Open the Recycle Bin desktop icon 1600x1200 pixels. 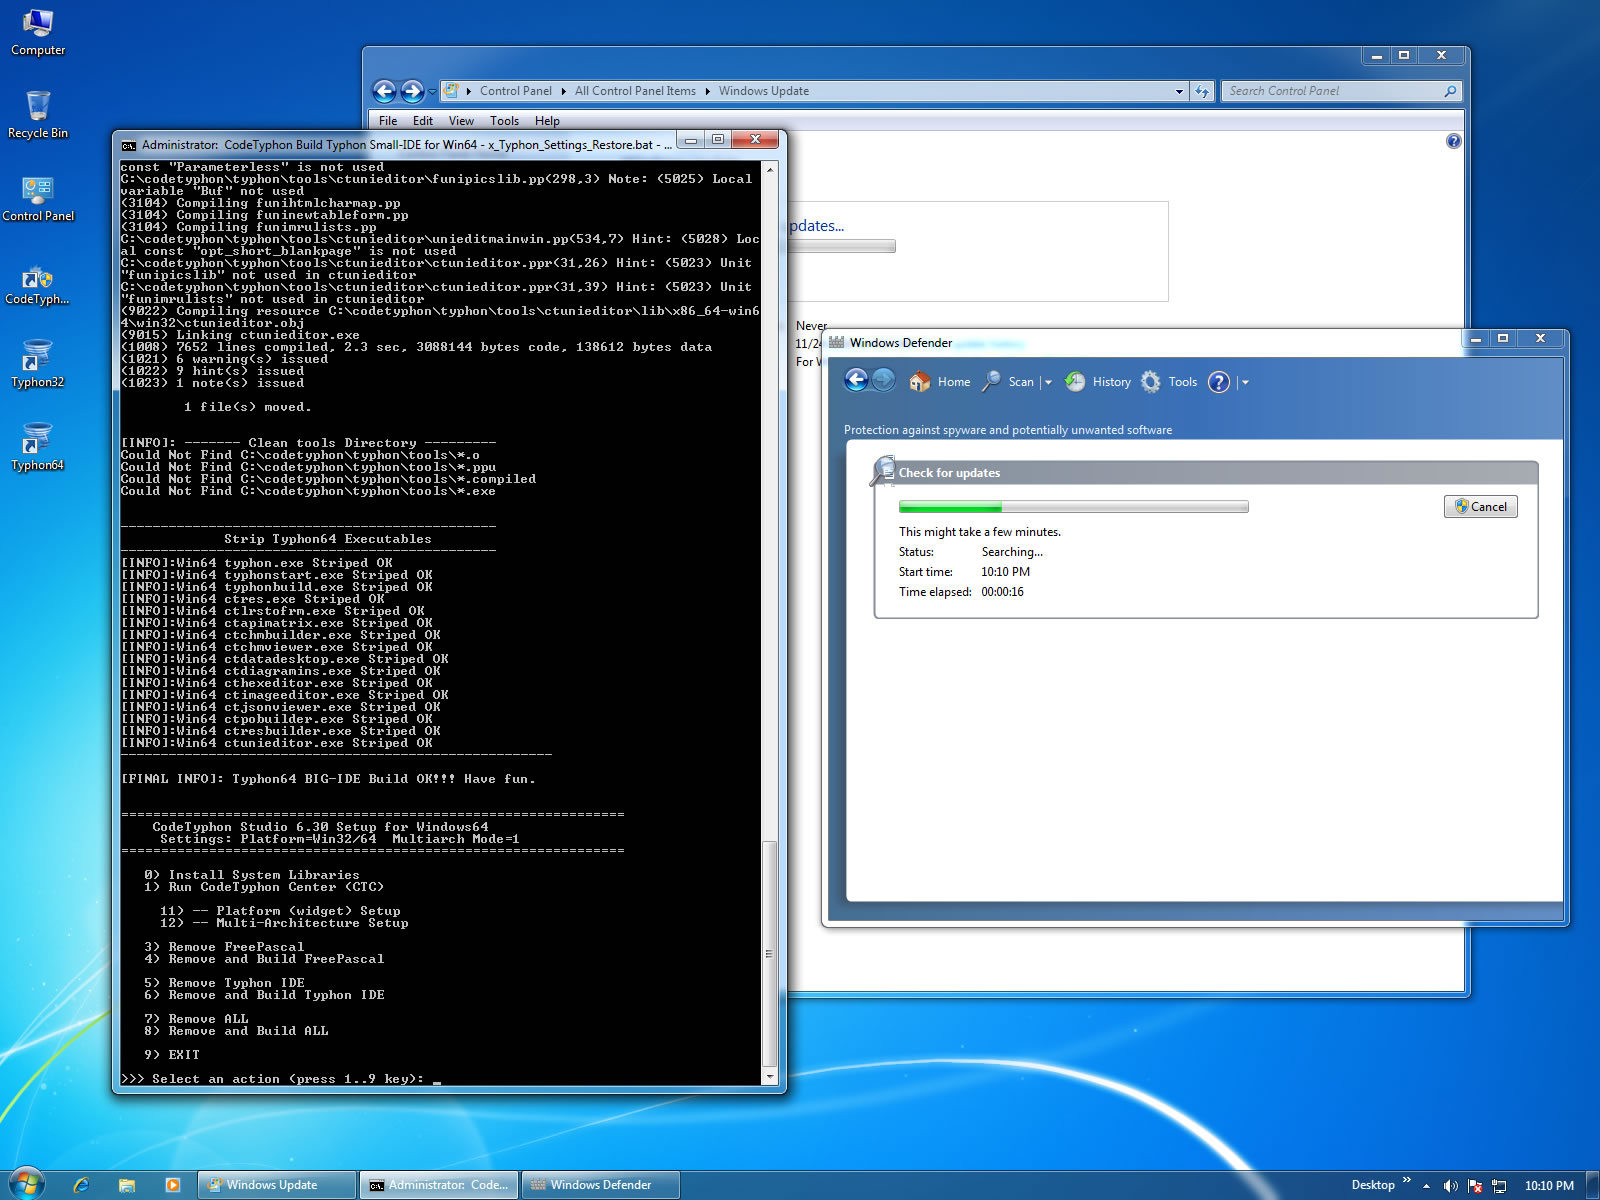point(38,115)
